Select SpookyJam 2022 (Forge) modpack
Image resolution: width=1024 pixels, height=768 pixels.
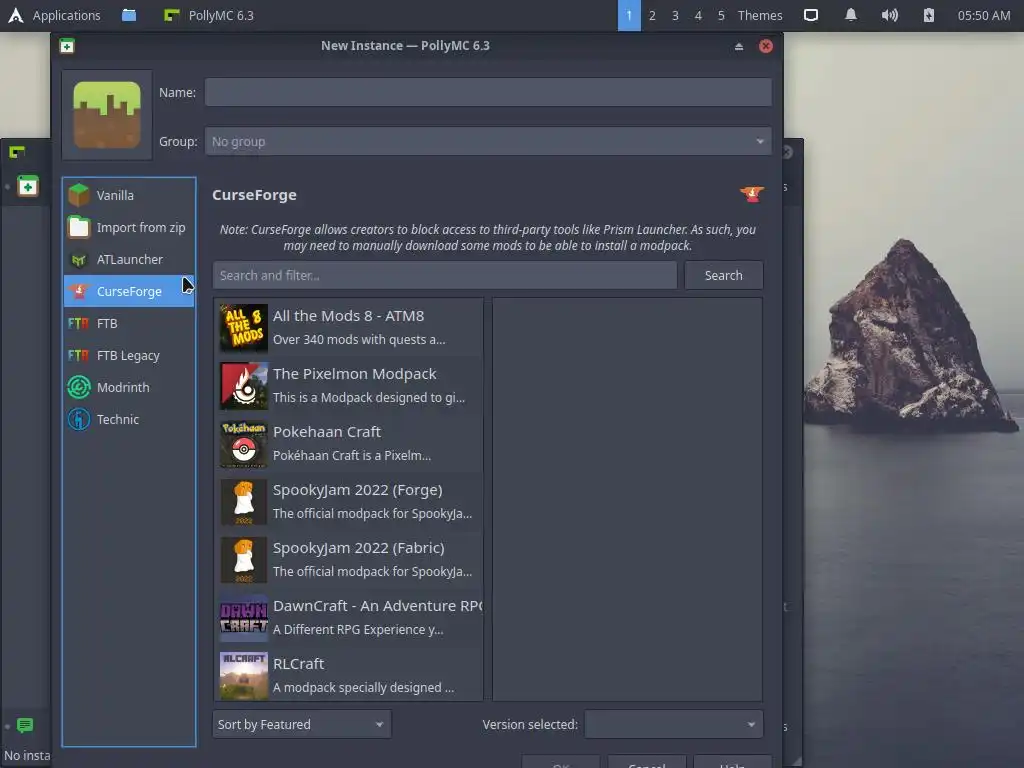pyautogui.click(x=350, y=502)
